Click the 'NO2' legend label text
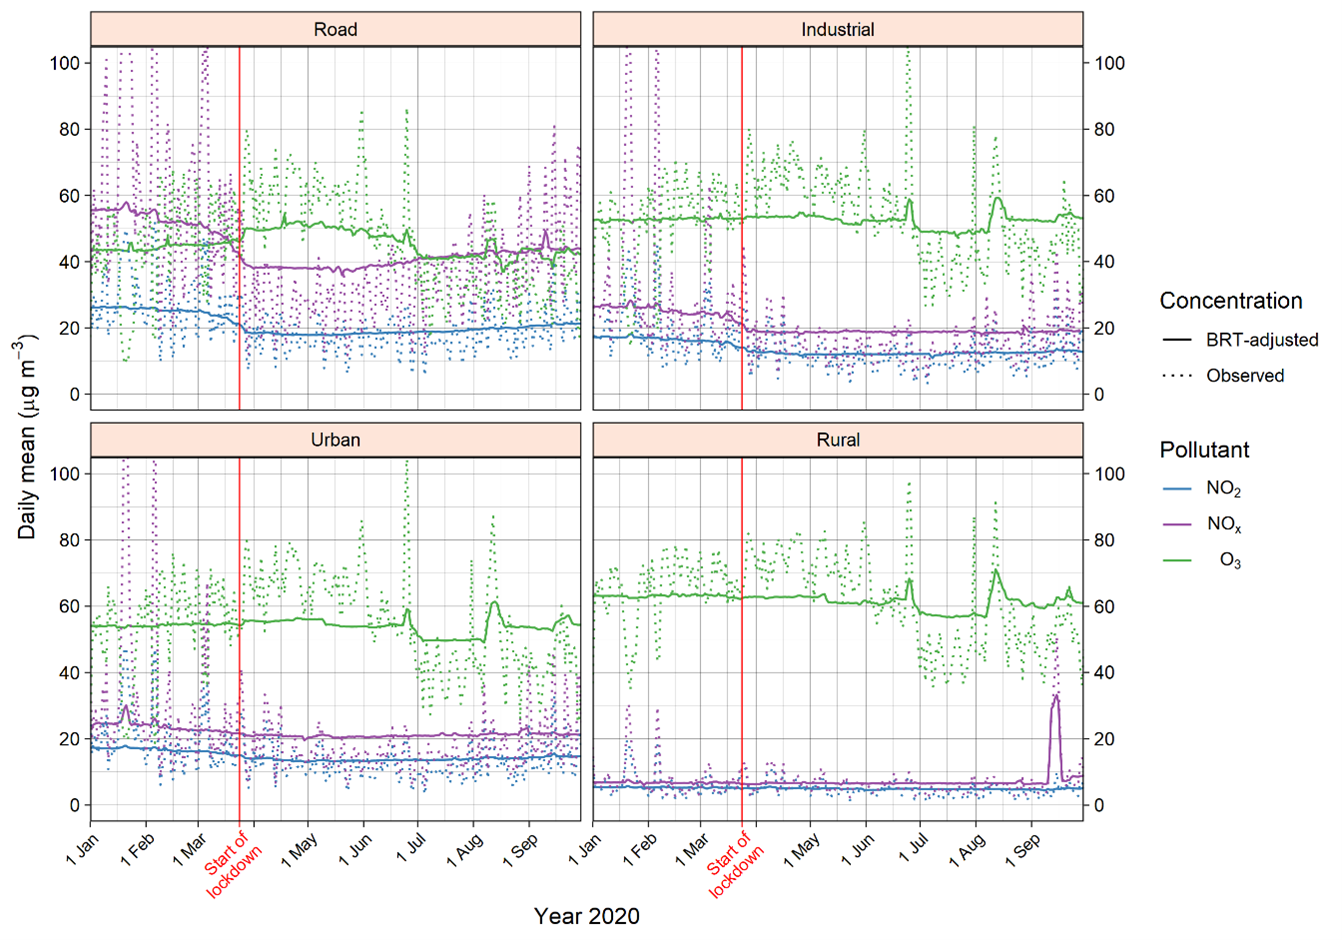This screenshot has height=940, width=1342. (x=1224, y=490)
